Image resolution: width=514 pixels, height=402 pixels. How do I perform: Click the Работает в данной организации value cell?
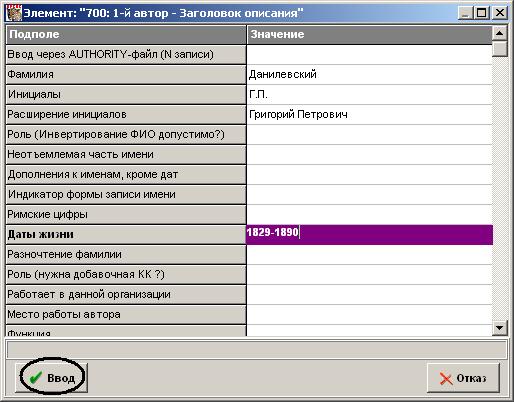[x=369, y=294]
